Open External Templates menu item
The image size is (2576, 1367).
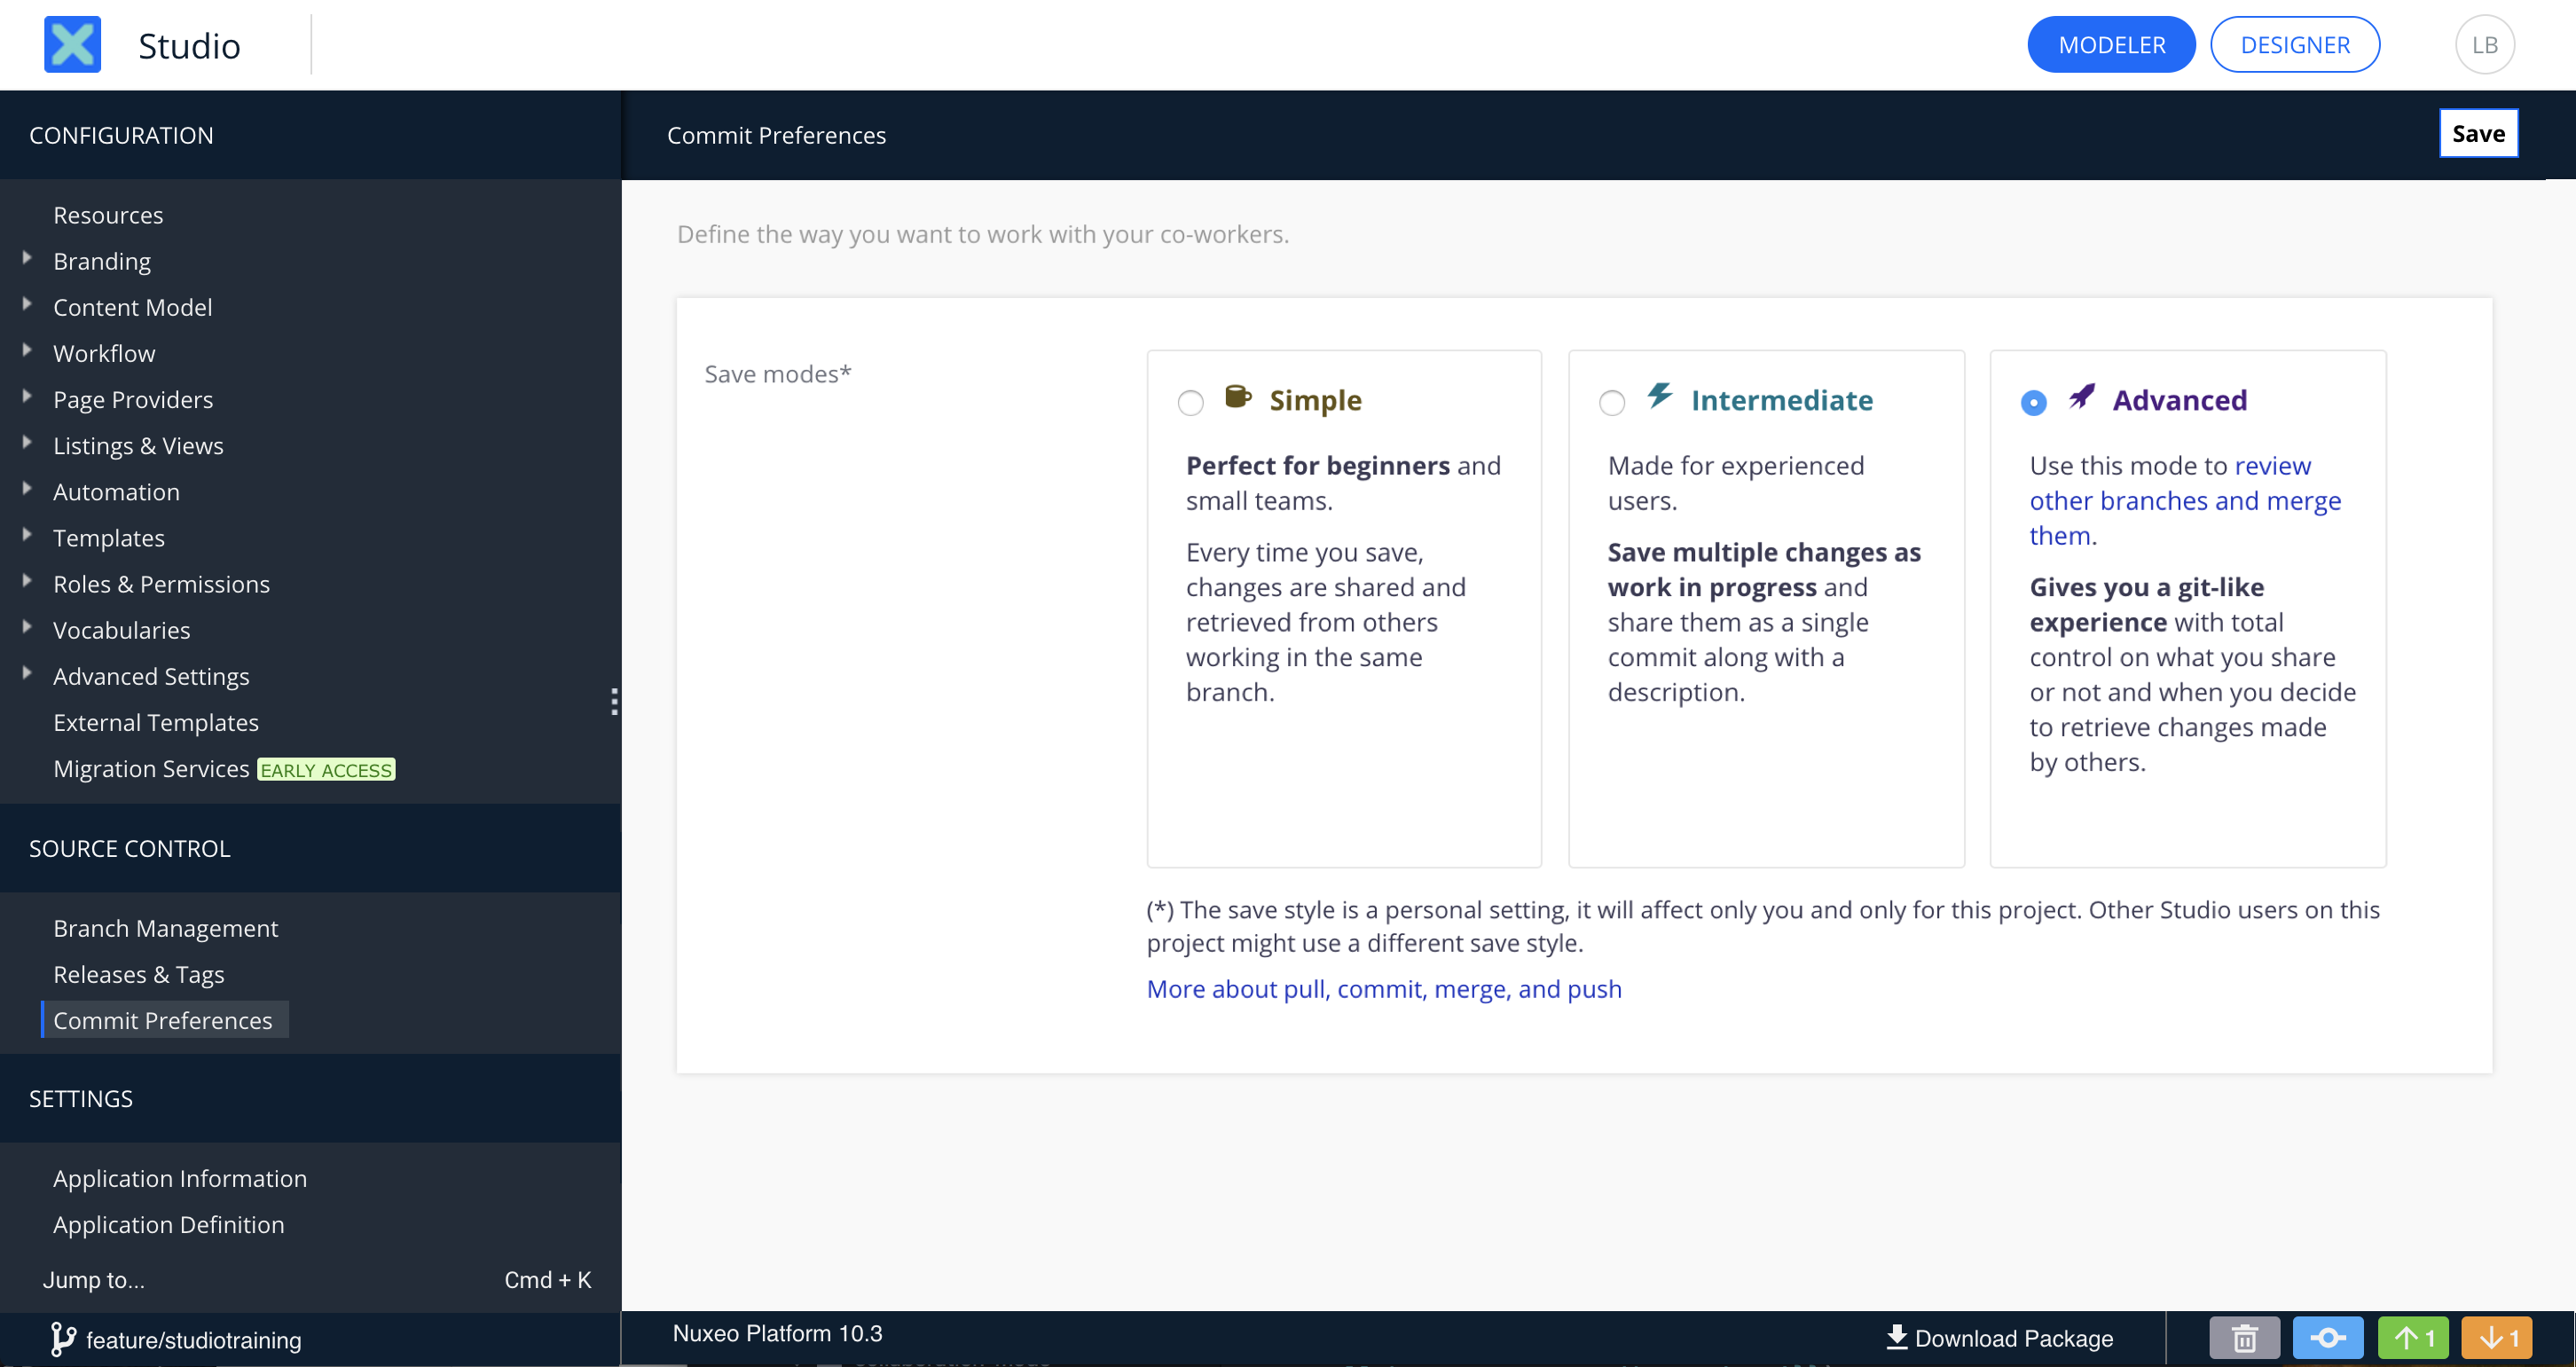156,722
